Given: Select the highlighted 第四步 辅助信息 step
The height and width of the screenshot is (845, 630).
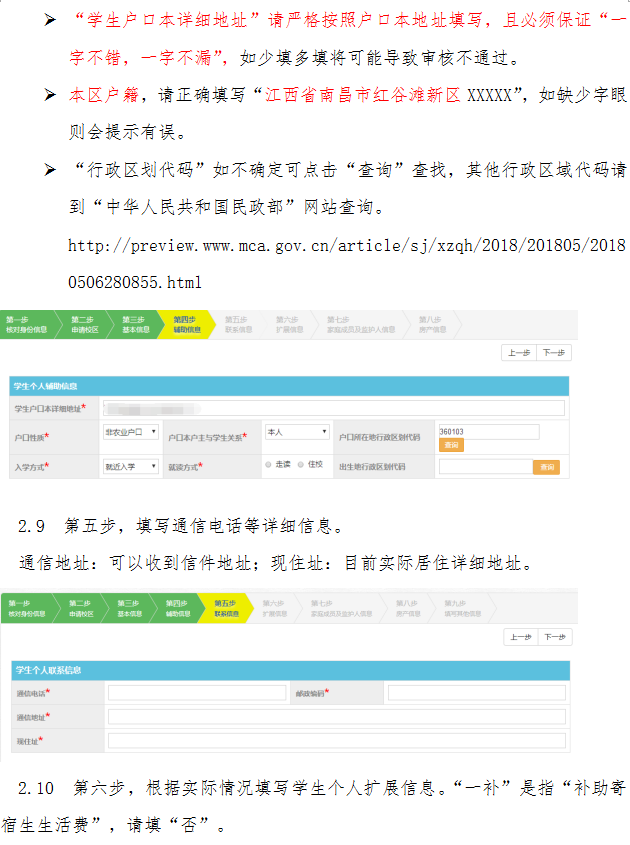Looking at the screenshot, I should [x=186, y=325].
